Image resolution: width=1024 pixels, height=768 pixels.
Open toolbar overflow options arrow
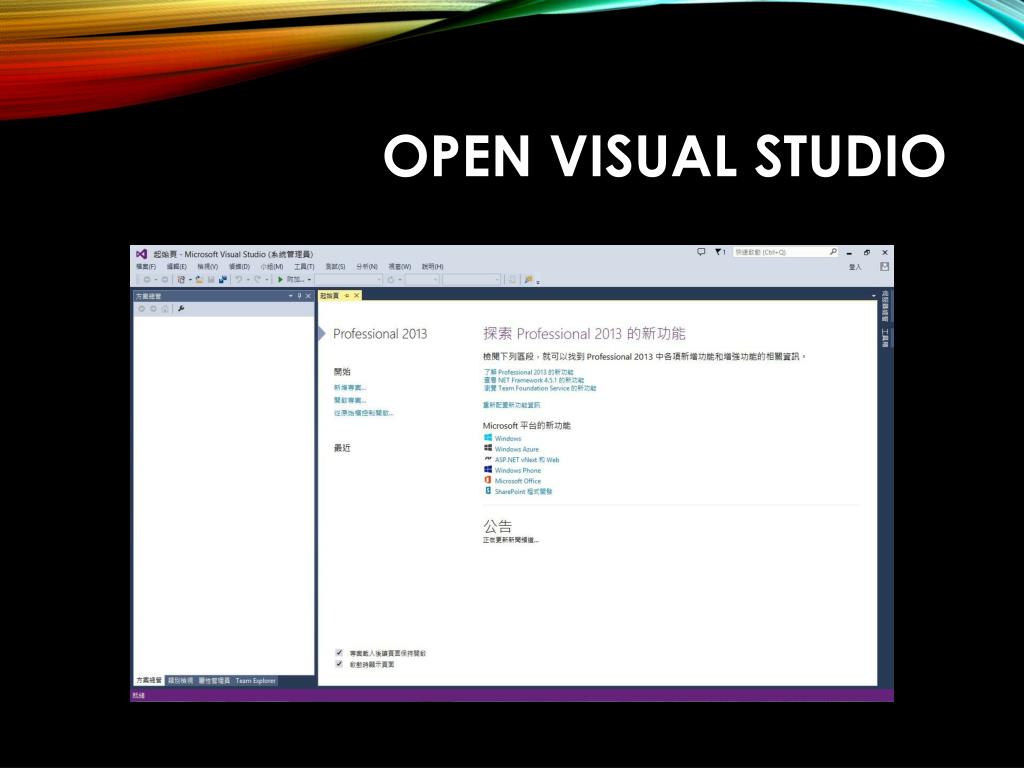pyautogui.click(x=537, y=281)
